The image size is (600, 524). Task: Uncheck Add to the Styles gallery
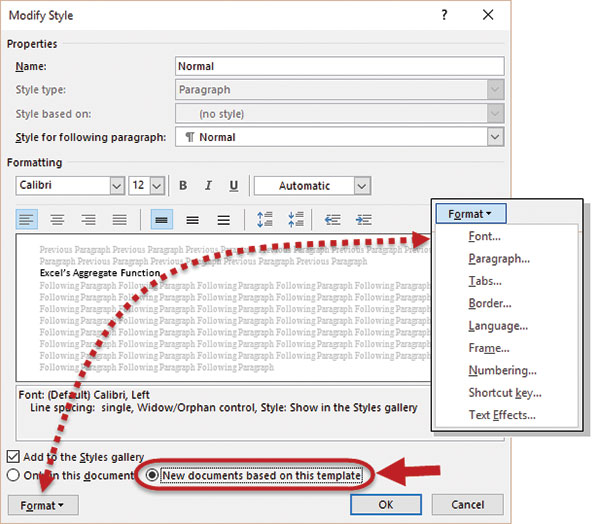click(12, 457)
